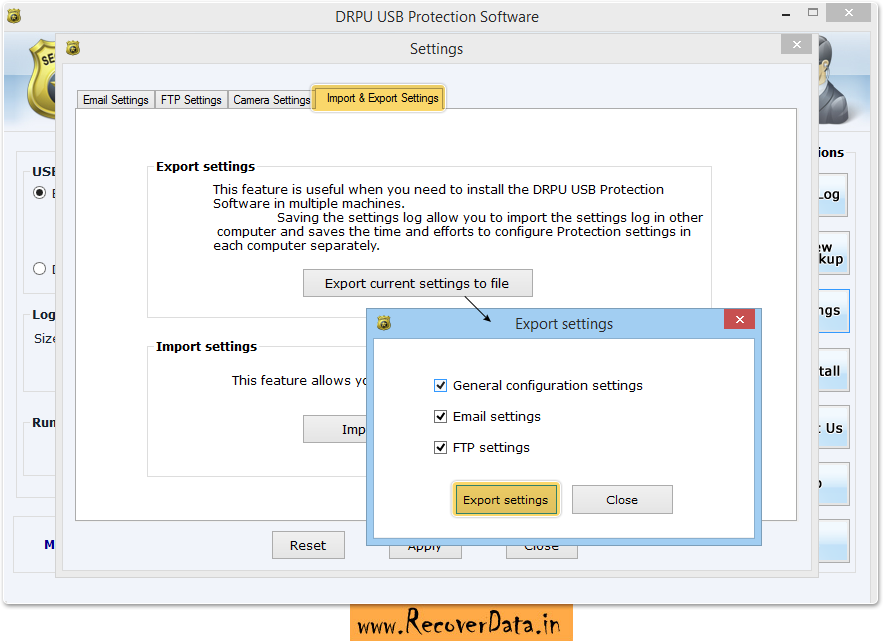Close the Settings window with X
The height and width of the screenshot is (641, 883).
click(796, 44)
